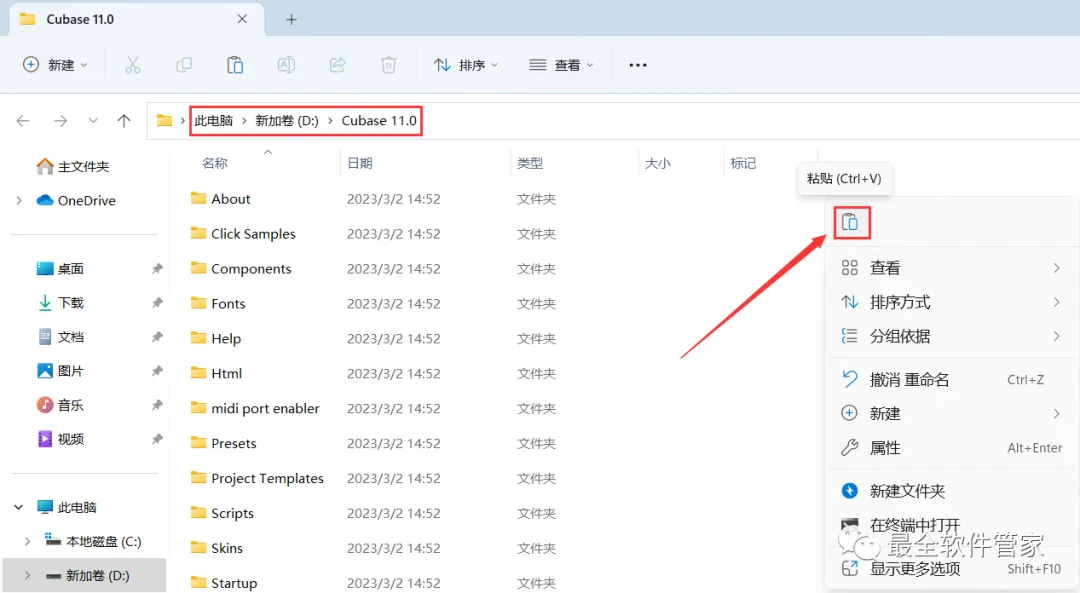Open 视频 in the sidebar
This screenshot has width=1080, height=593.
point(60,439)
